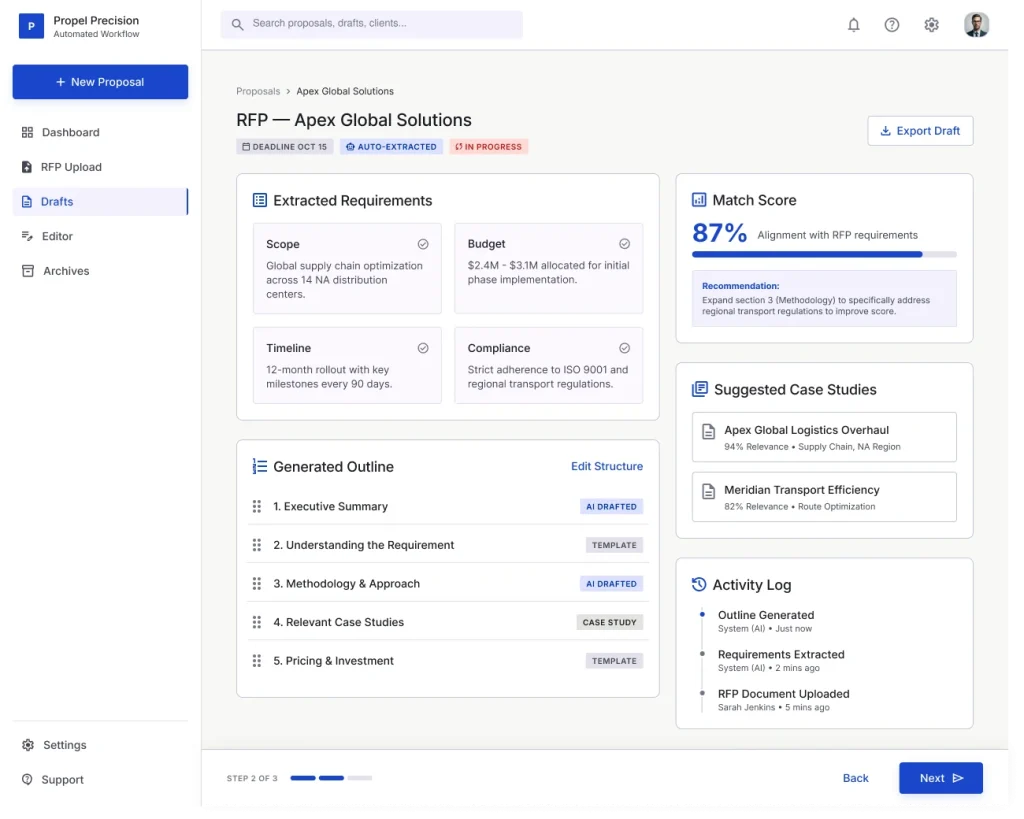Click Template tag on Understanding the Requirement
Screen dimensions: 1024x819
point(614,545)
